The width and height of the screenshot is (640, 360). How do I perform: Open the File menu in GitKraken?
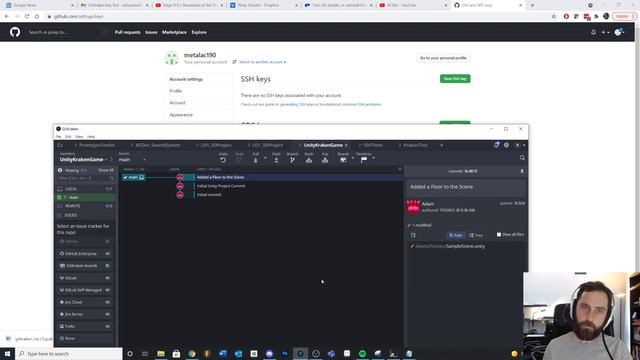pos(58,137)
